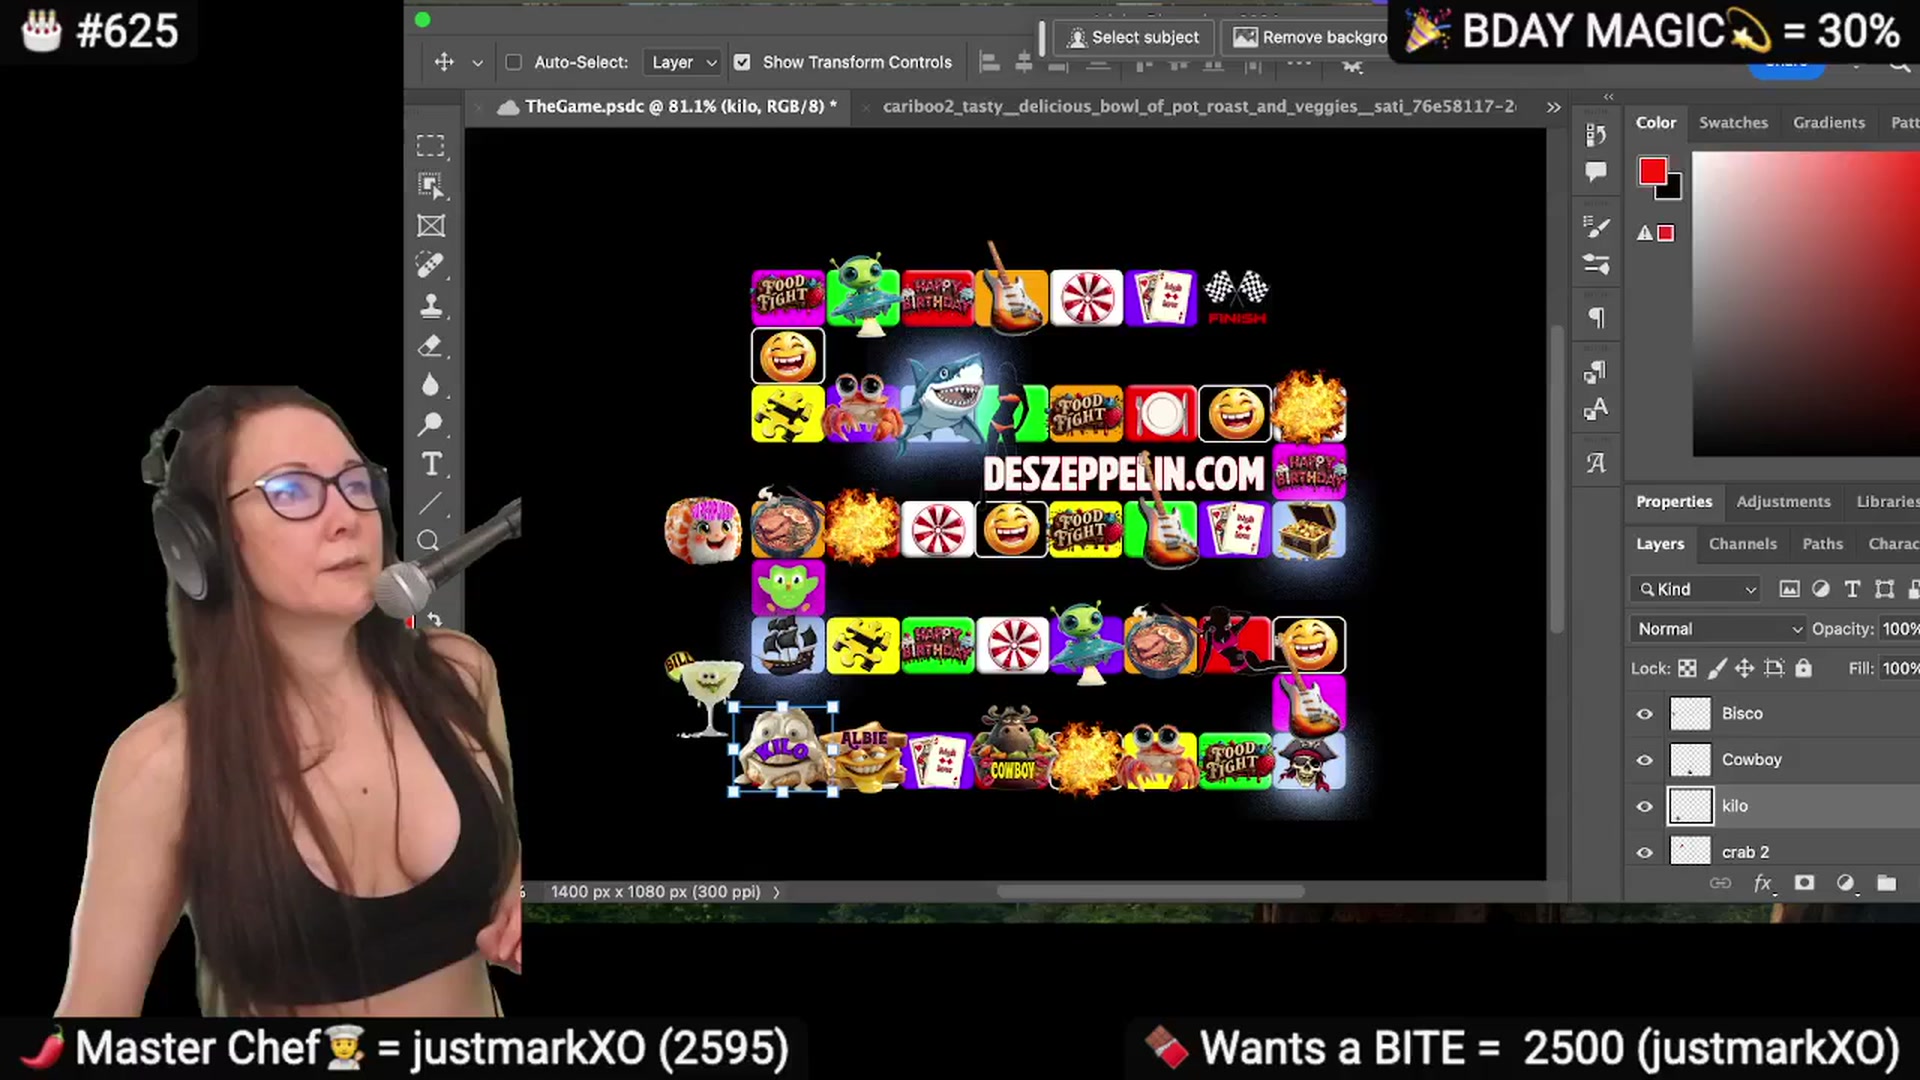
Task: Create new fill or adjustment layer
Action: (1845, 883)
